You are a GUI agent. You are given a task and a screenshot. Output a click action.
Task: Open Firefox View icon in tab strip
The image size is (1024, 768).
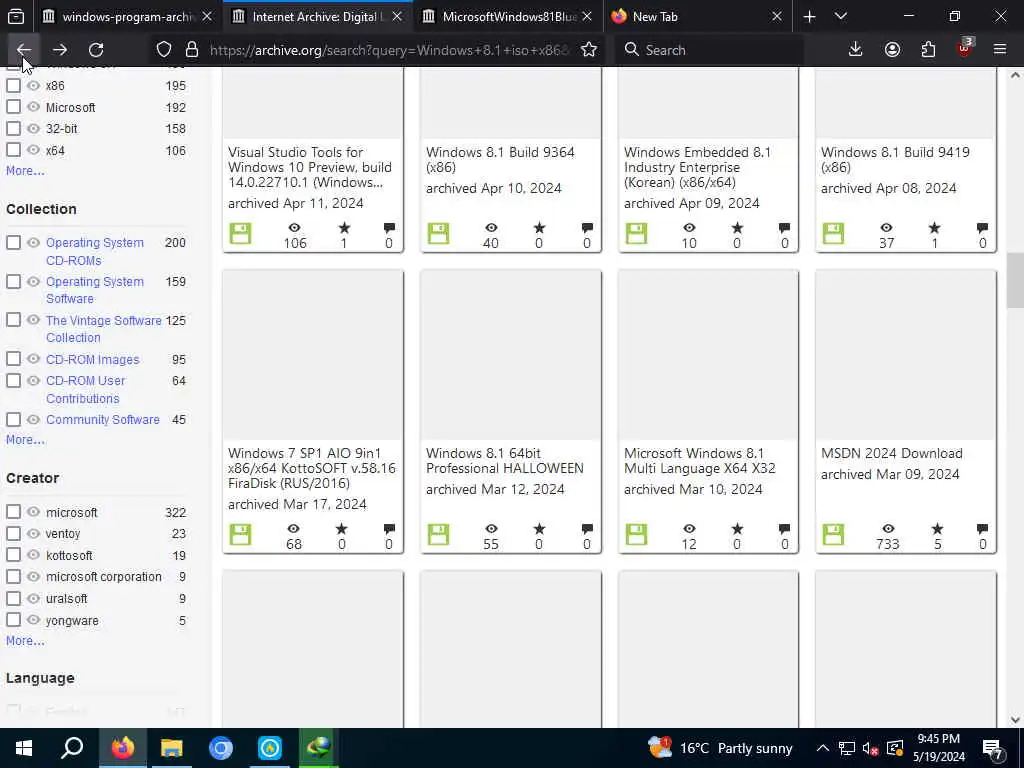[16, 16]
